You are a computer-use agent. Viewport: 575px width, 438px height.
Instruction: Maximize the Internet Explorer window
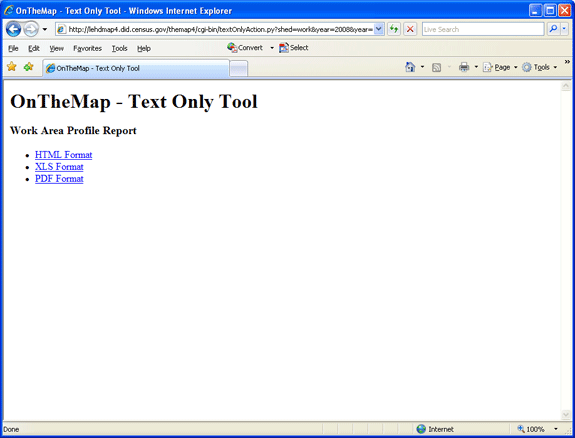[x=550, y=11]
